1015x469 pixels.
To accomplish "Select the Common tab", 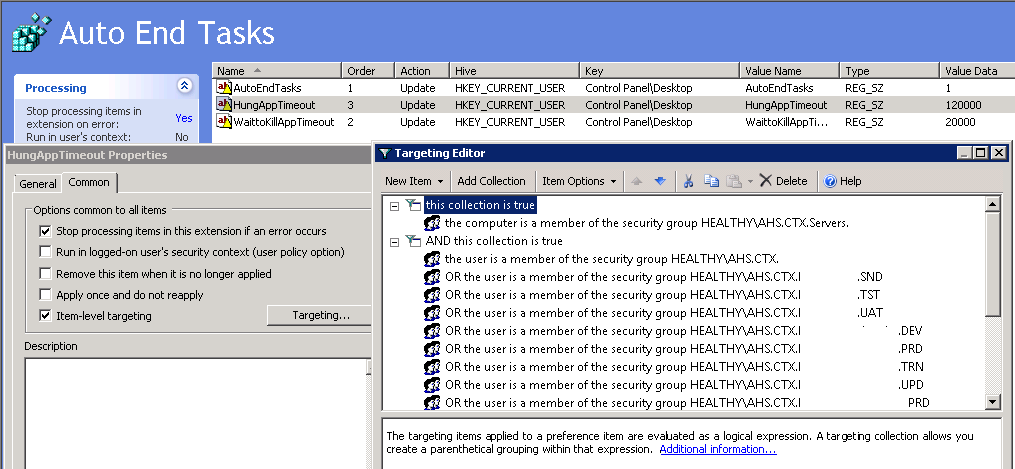I will (89, 183).
